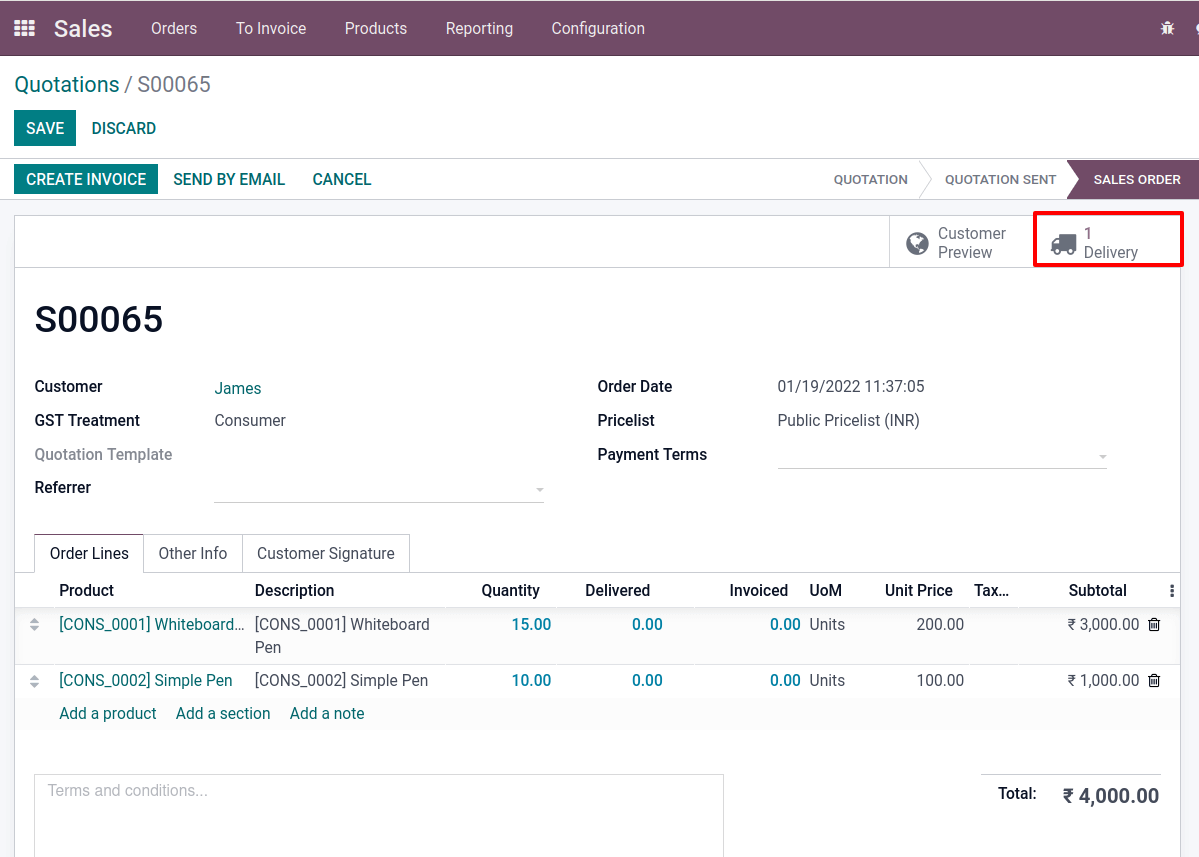The image size is (1199, 857).
Task: Click unit price 200.00
Action: point(940,625)
